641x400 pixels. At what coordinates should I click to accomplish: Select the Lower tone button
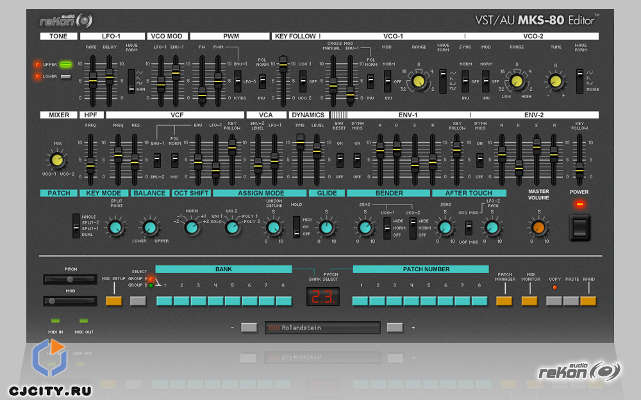65,76
